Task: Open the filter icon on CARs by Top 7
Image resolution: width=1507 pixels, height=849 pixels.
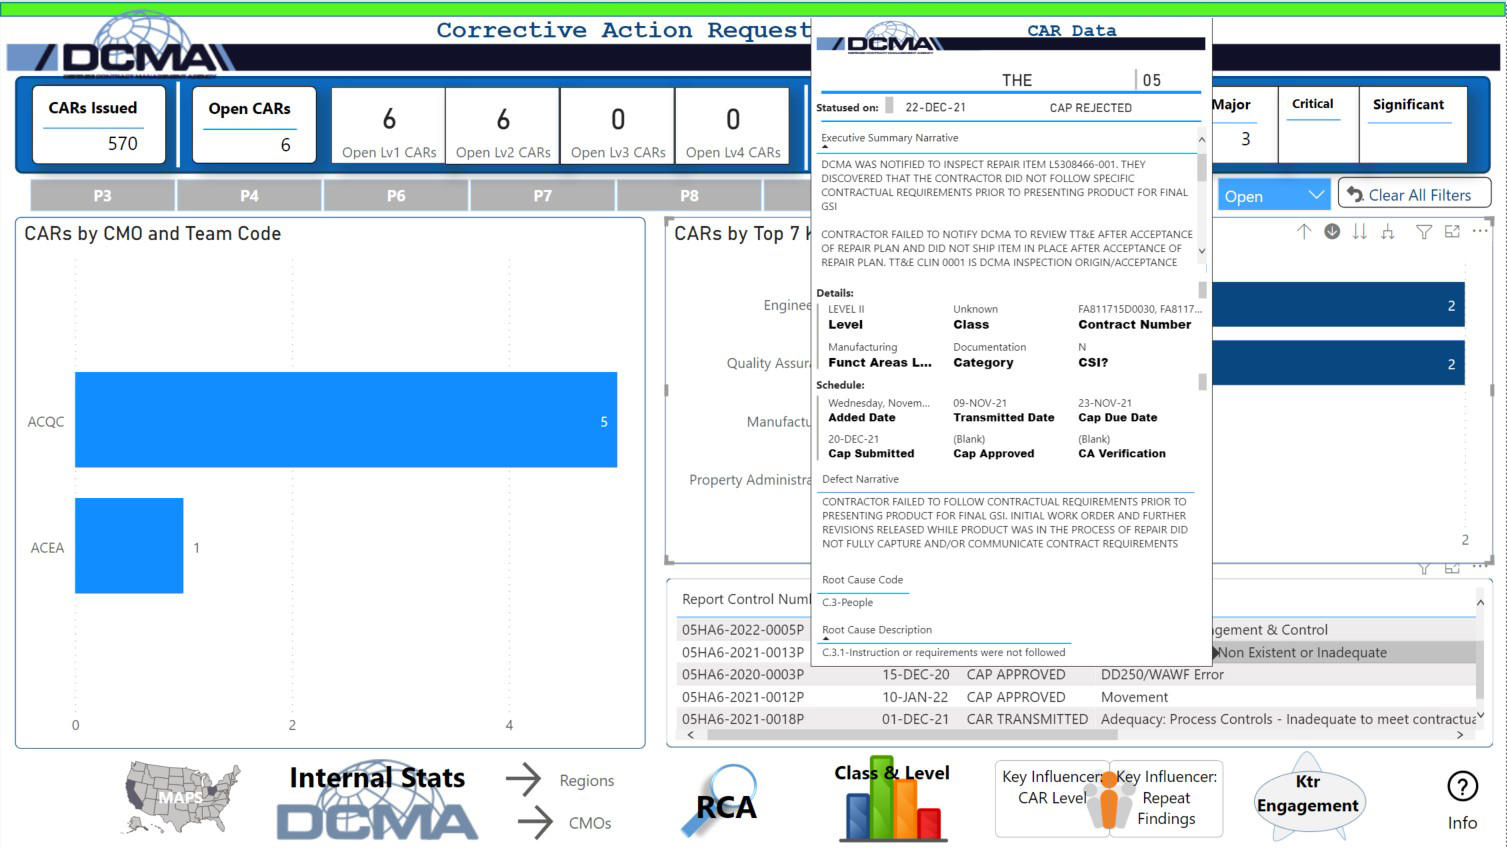Action: tap(1425, 231)
